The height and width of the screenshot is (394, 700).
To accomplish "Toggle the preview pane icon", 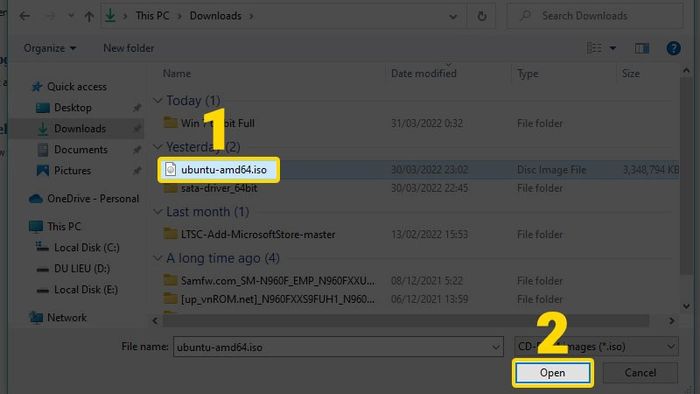I will point(642,48).
